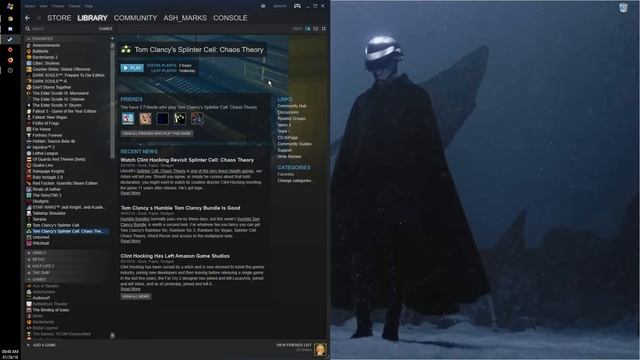The height and width of the screenshot is (360, 640).
Task: Open the Recycle Bin on desktop
Action: [x=623, y=7]
